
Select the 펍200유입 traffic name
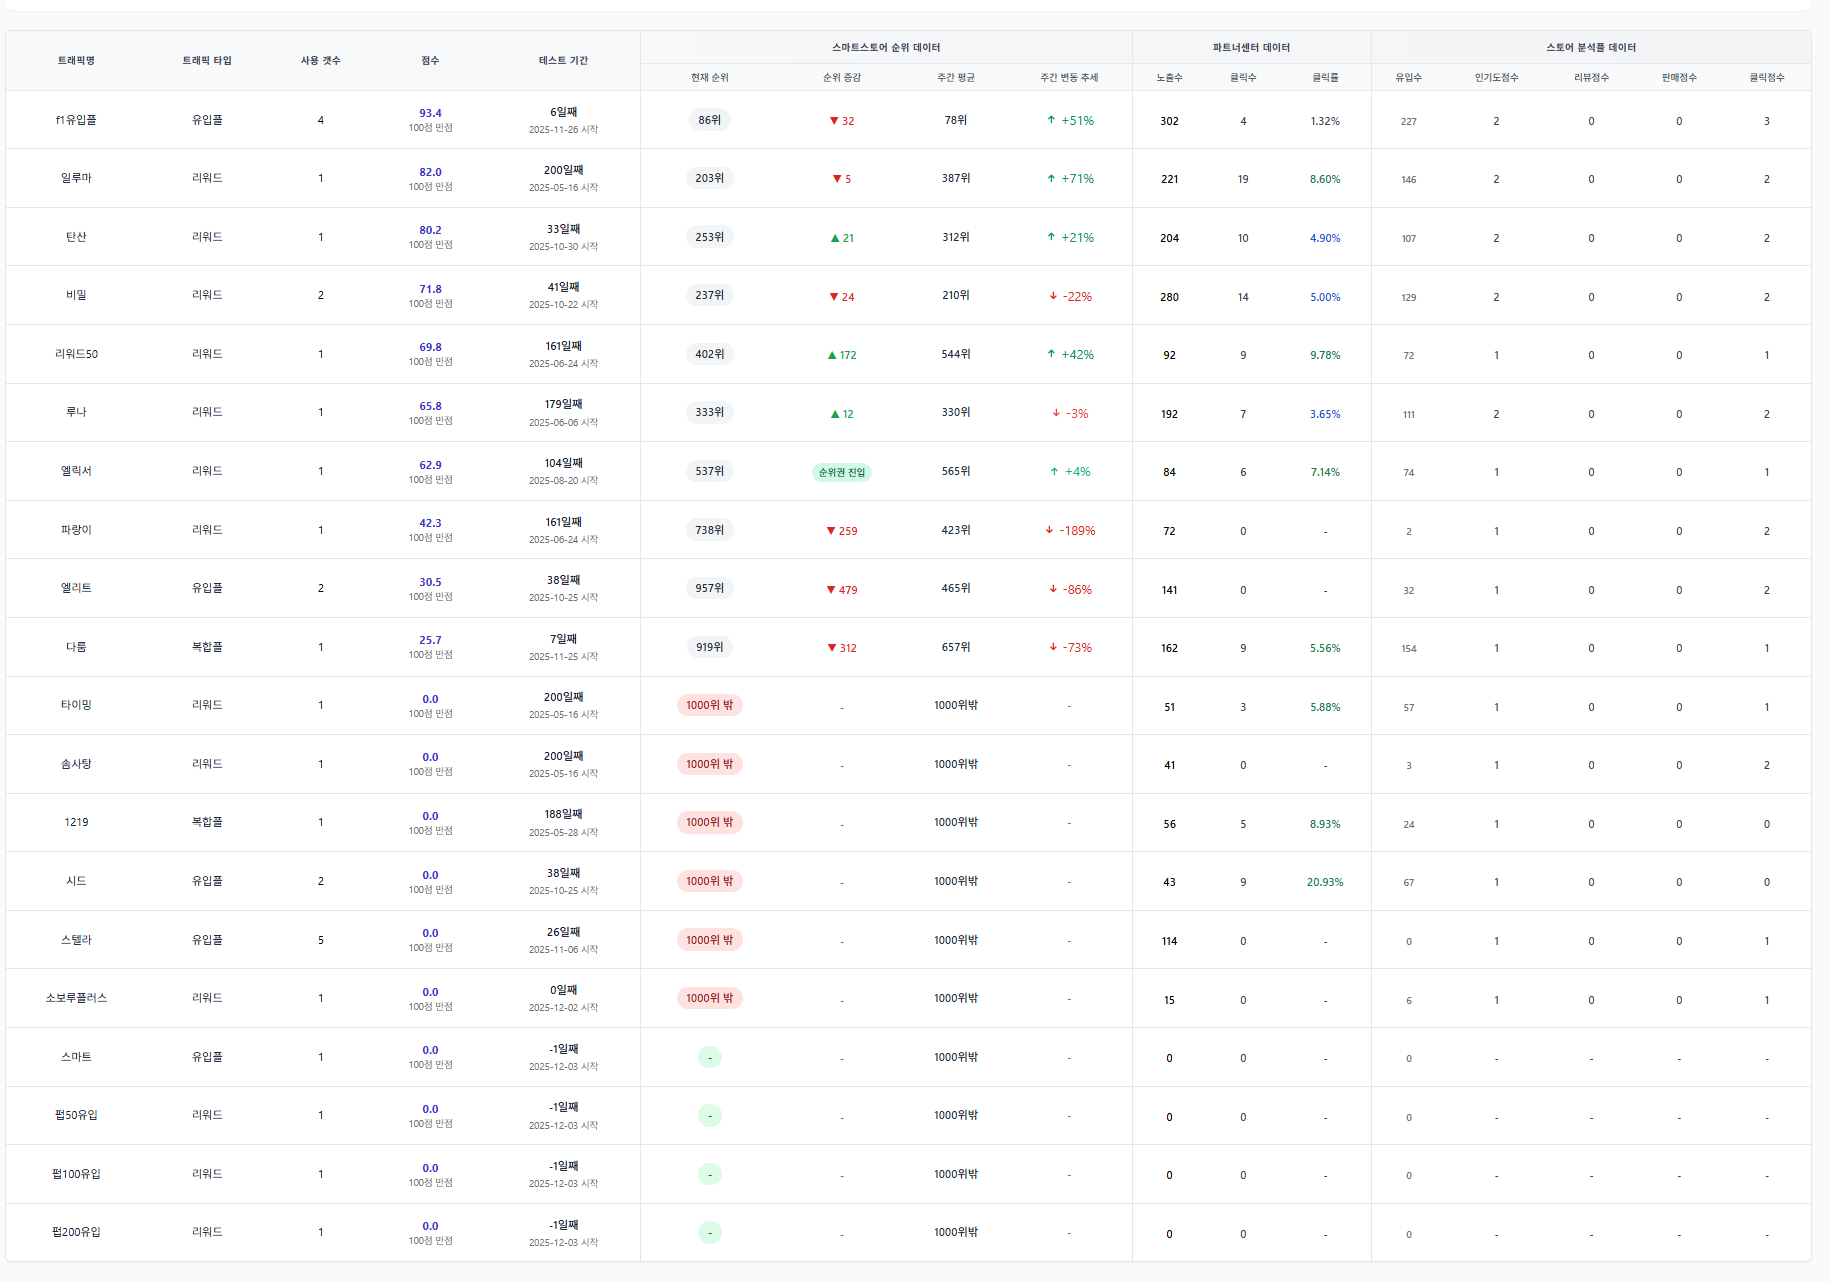click(x=76, y=1232)
